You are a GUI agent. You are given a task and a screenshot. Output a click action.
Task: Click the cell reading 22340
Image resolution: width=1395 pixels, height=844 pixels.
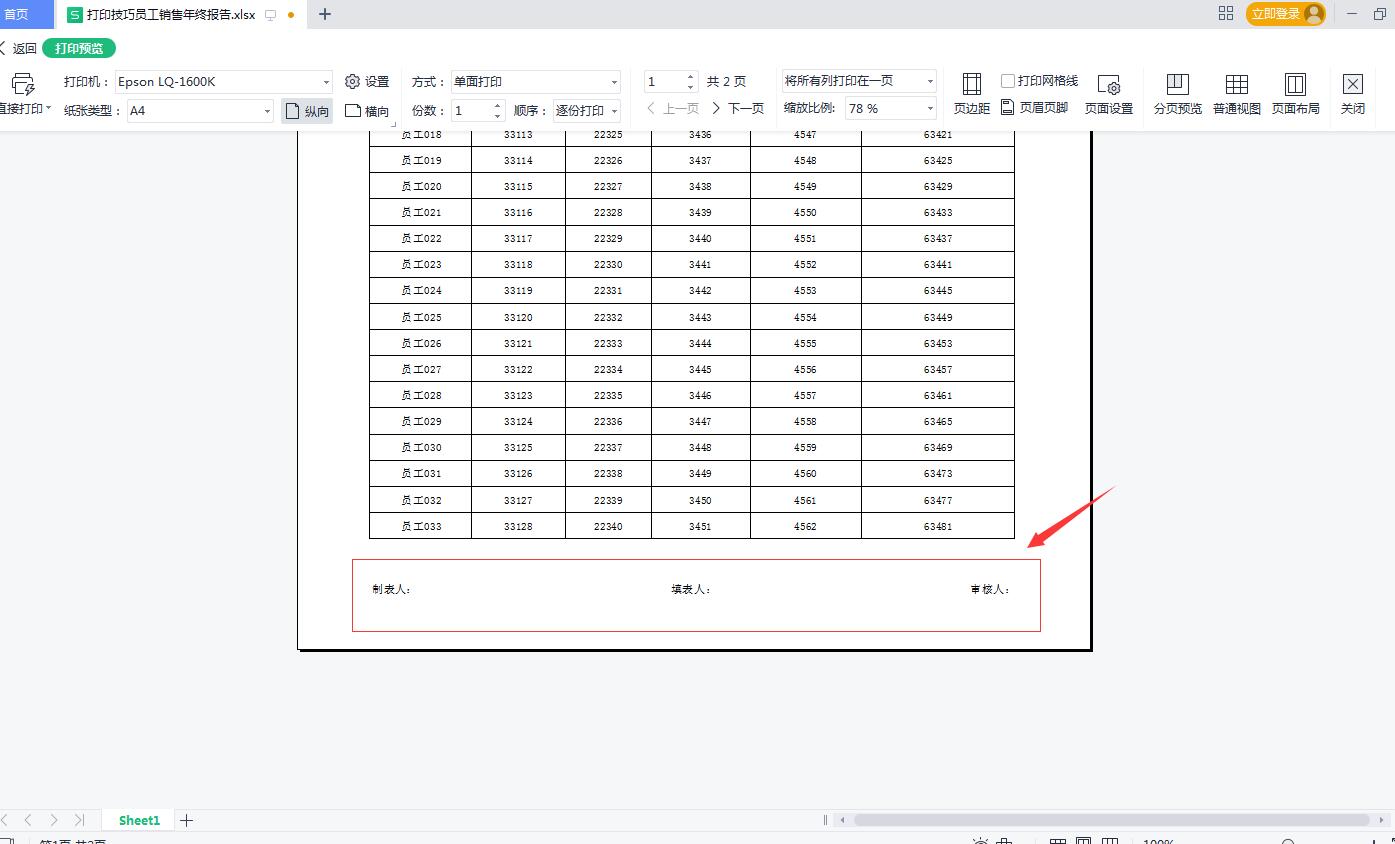click(608, 526)
